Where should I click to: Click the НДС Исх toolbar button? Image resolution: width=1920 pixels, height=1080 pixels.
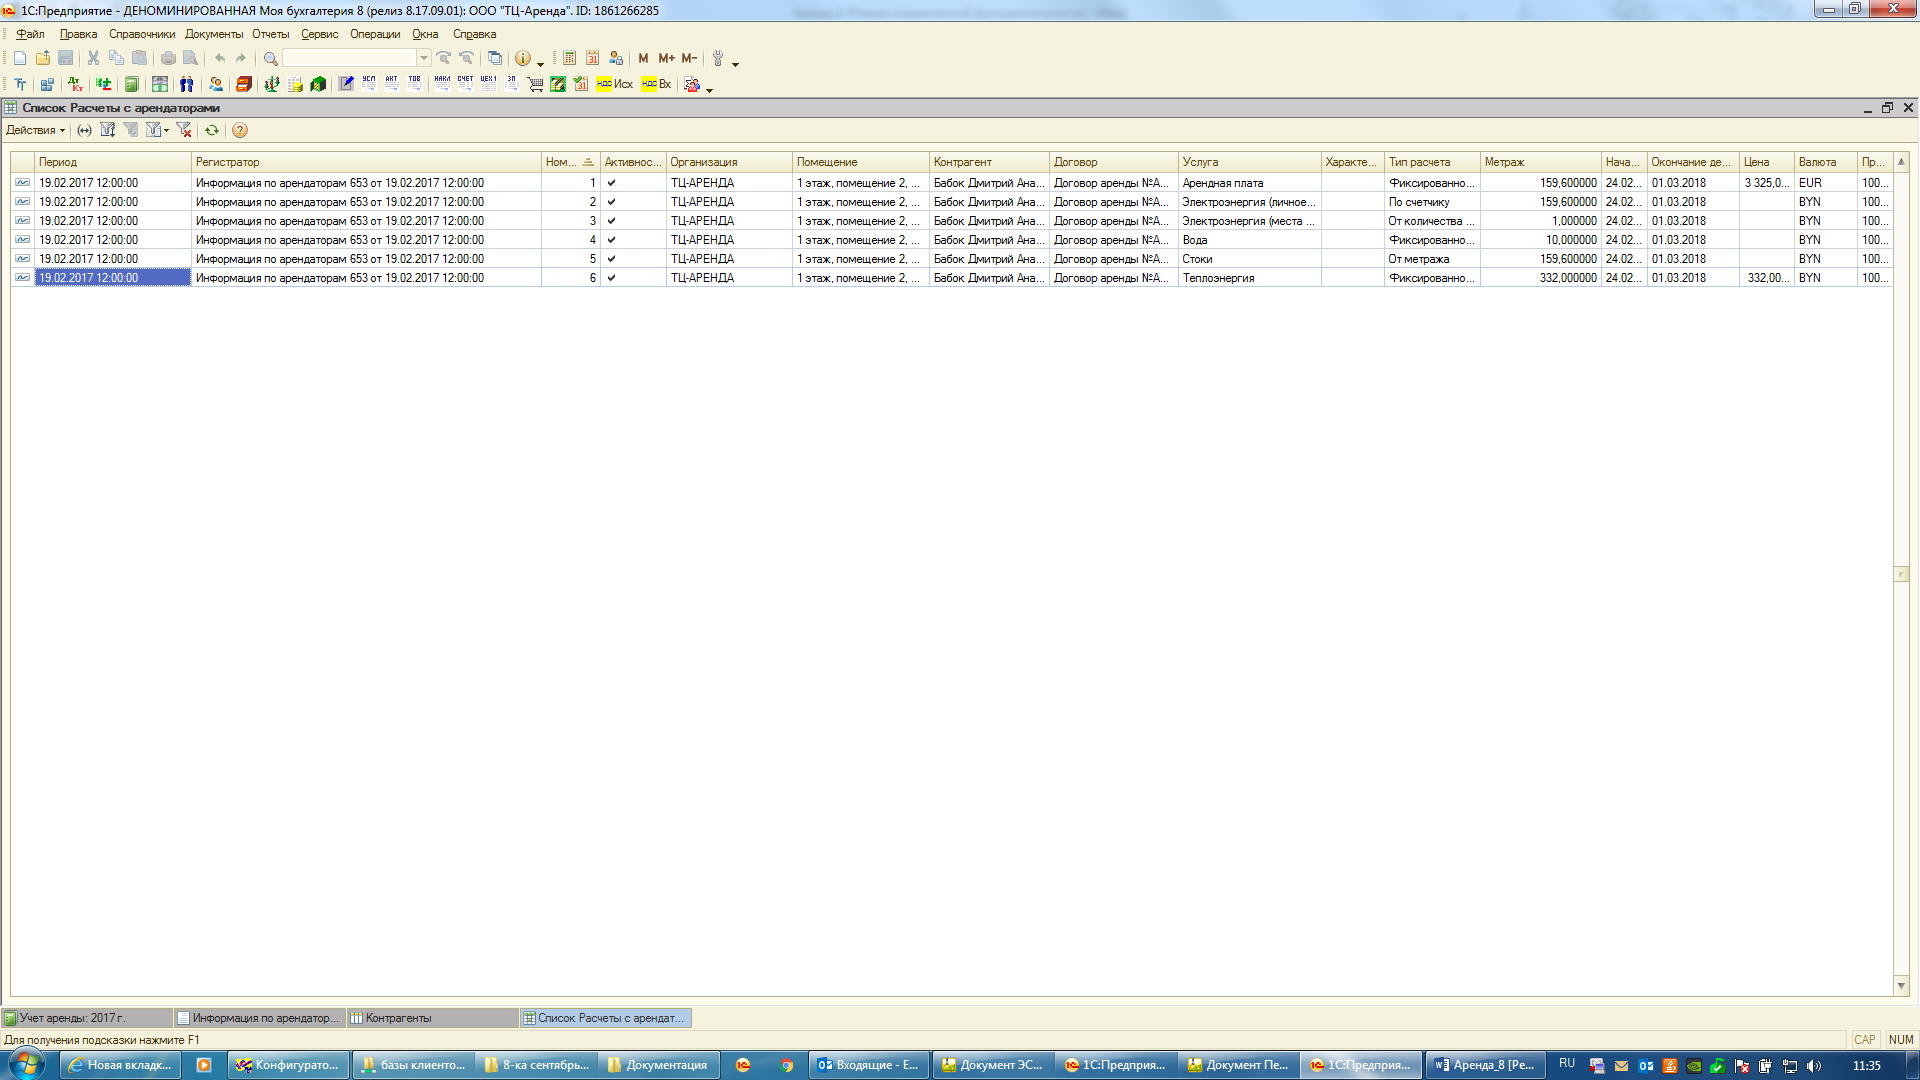click(x=614, y=85)
